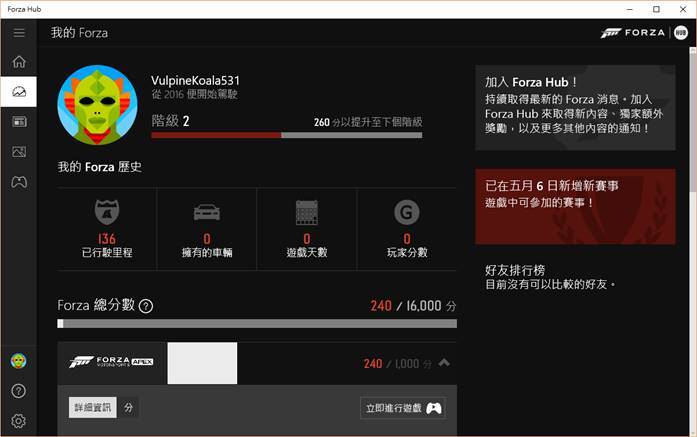This screenshot has width=697, height=437.
Task: Click the 擁有的車輛 car stat tile
Action: (207, 230)
